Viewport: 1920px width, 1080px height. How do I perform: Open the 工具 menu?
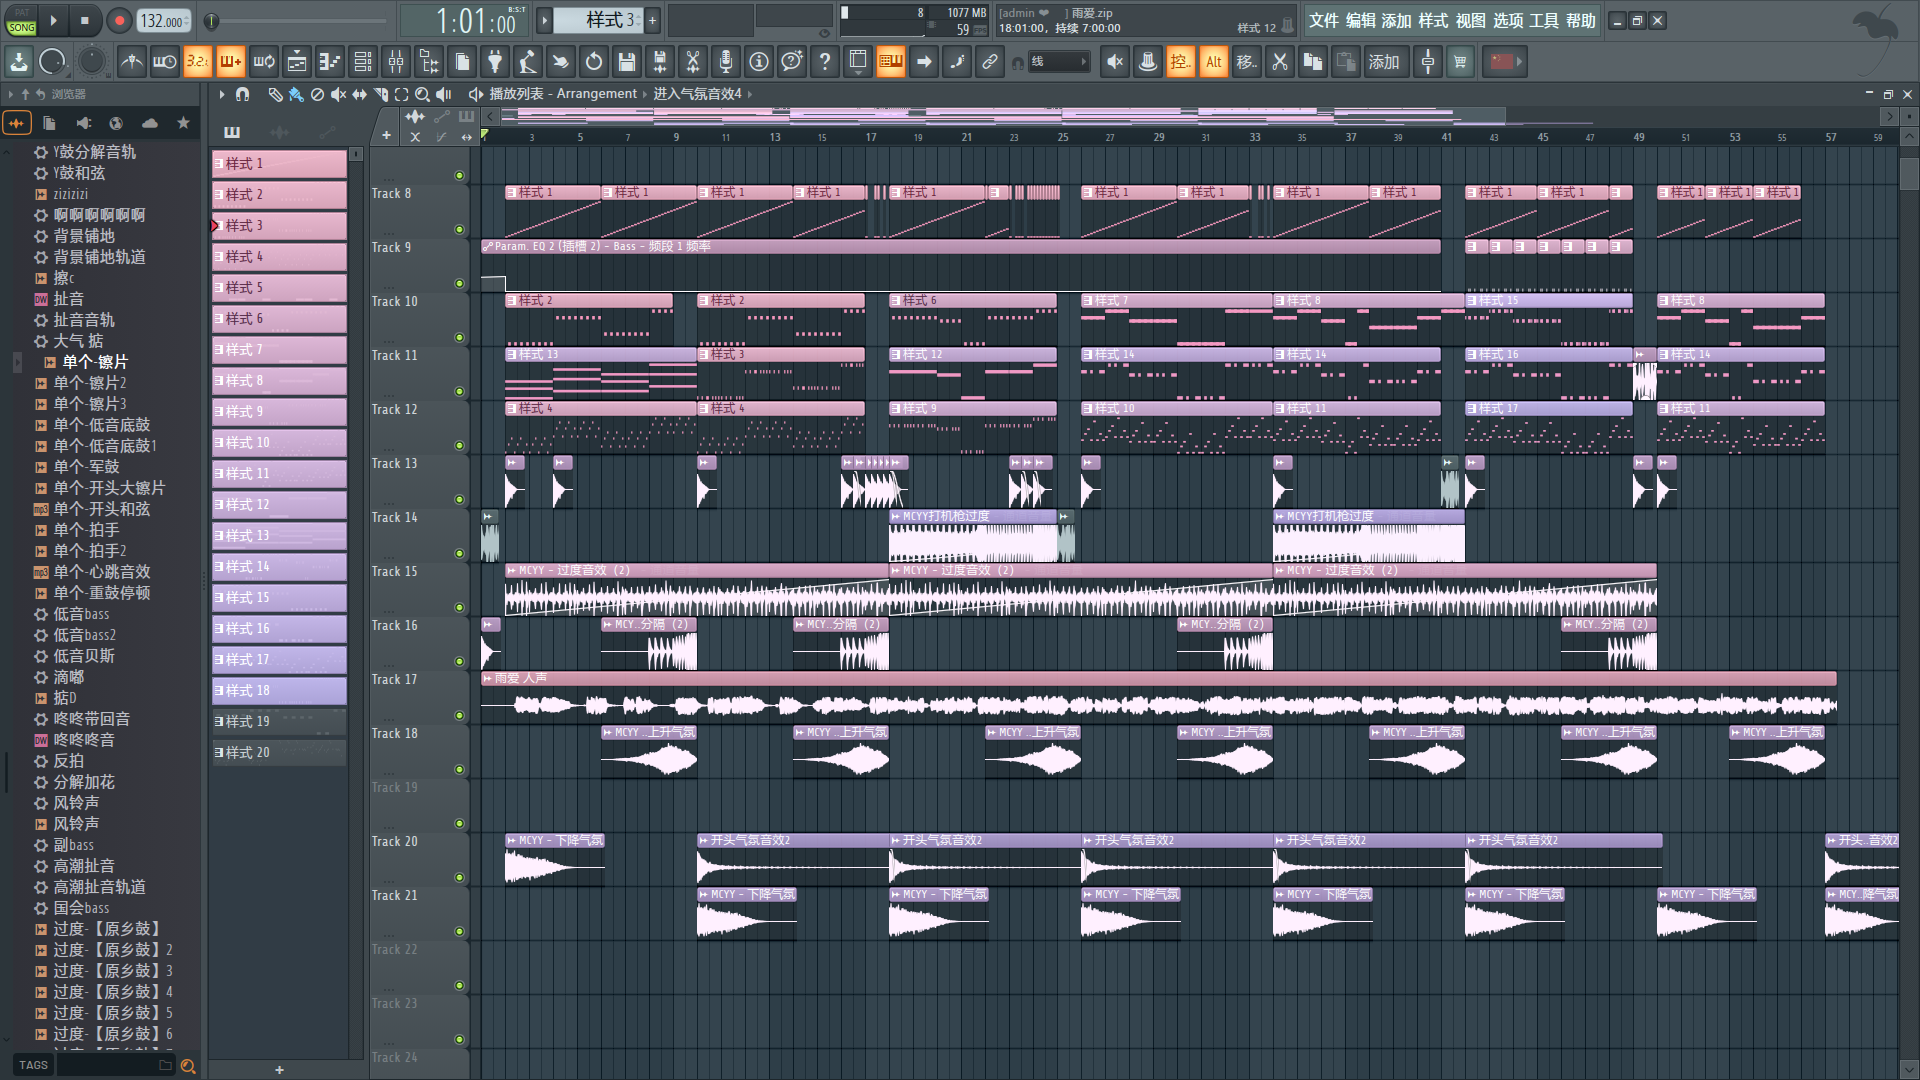(1543, 21)
